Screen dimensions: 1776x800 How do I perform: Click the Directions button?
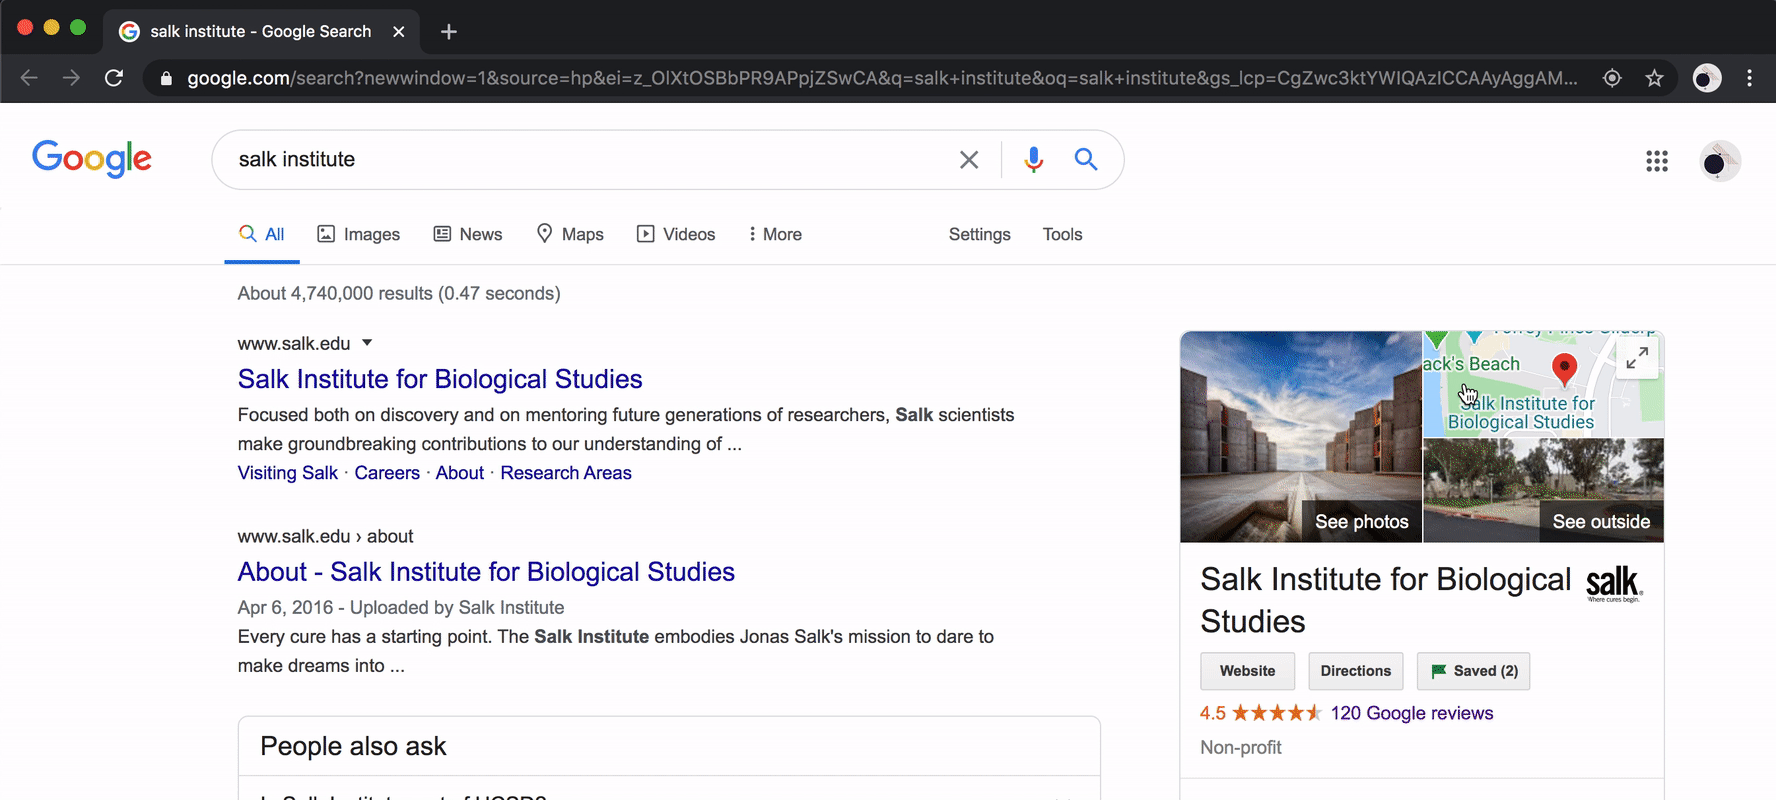click(1356, 671)
